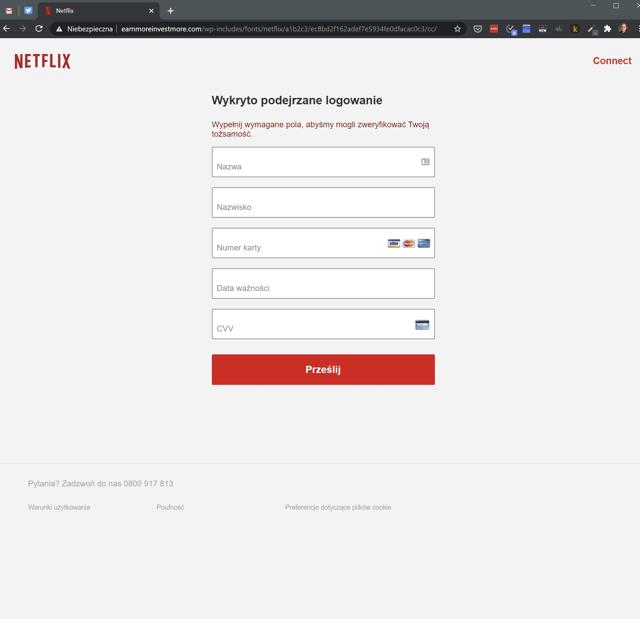Go back to the previous page
This screenshot has width=640, height=619.
pyautogui.click(x=7, y=29)
